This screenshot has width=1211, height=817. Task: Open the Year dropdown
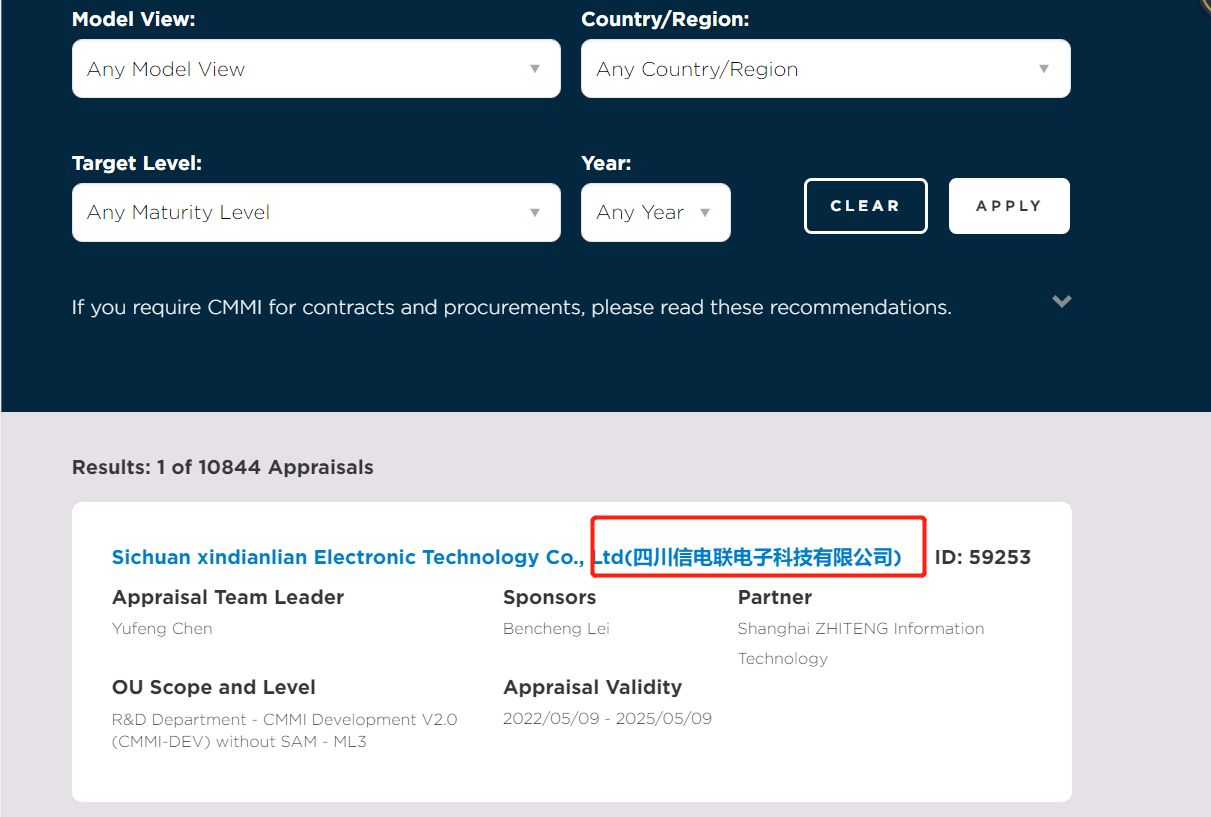click(656, 212)
